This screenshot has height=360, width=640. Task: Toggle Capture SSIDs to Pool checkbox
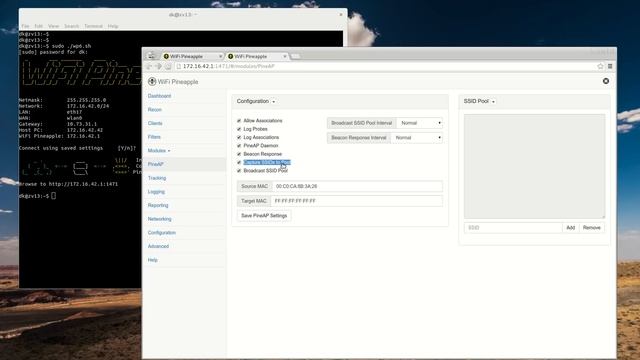[239, 162]
